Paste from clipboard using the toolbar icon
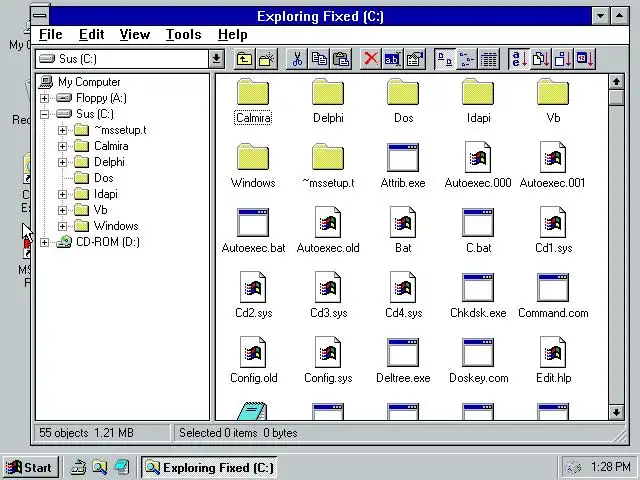640x480 pixels. pyautogui.click(x=341, y=59)
